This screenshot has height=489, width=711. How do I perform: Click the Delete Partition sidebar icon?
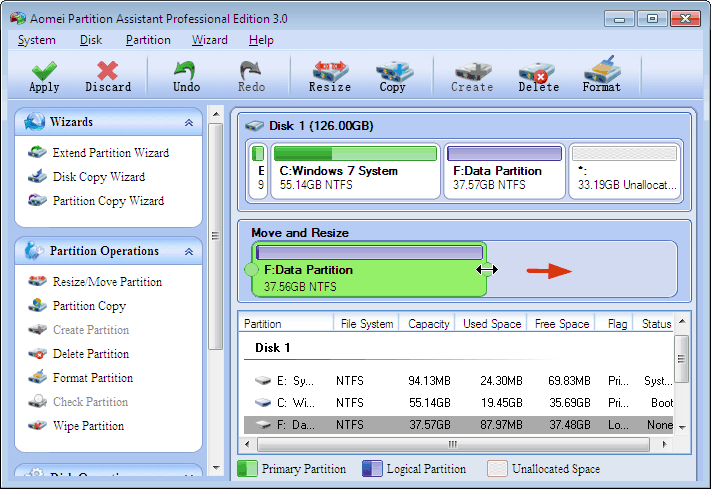(x=37, y=353)
